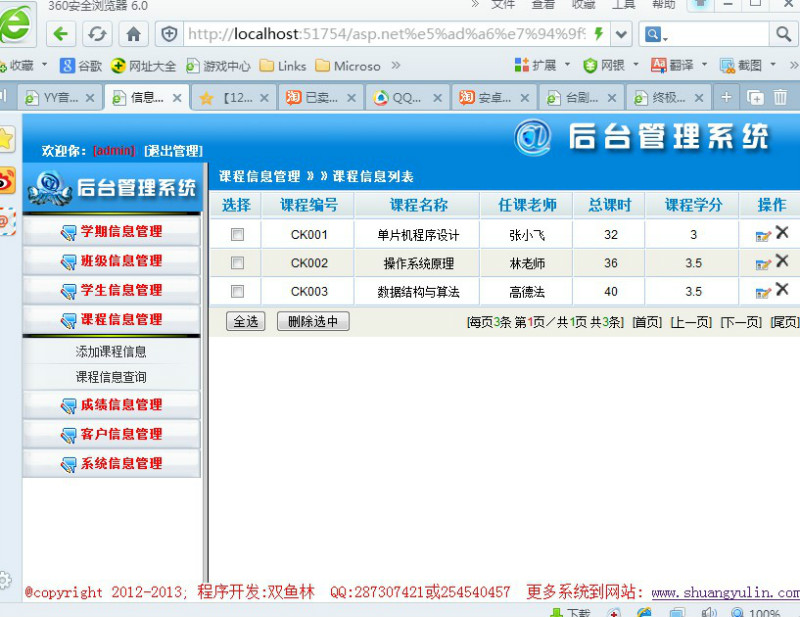Expand the 扩展 extensions dropdown
The height and width of the screenshot is (617, 800).
[567, 65]
